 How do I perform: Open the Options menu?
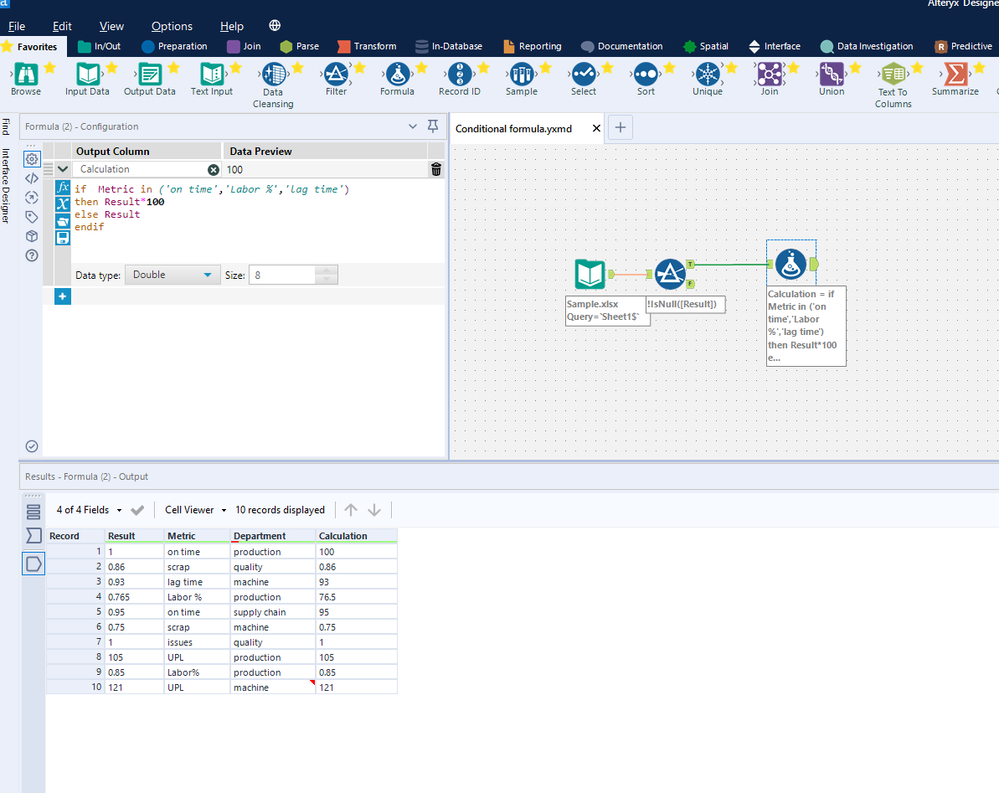[x=172, y=26]
